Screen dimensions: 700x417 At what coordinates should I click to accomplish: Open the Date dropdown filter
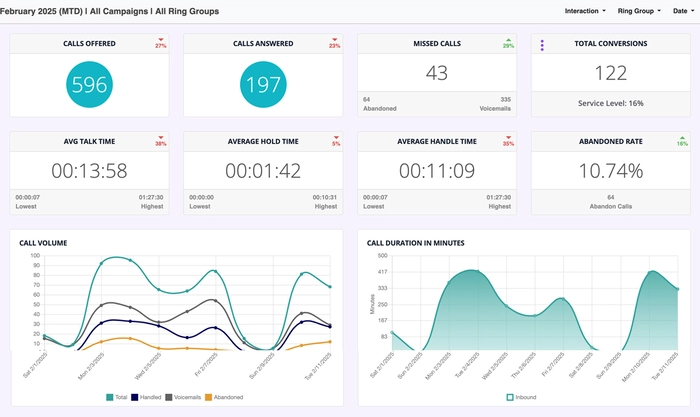click(683, 11)
